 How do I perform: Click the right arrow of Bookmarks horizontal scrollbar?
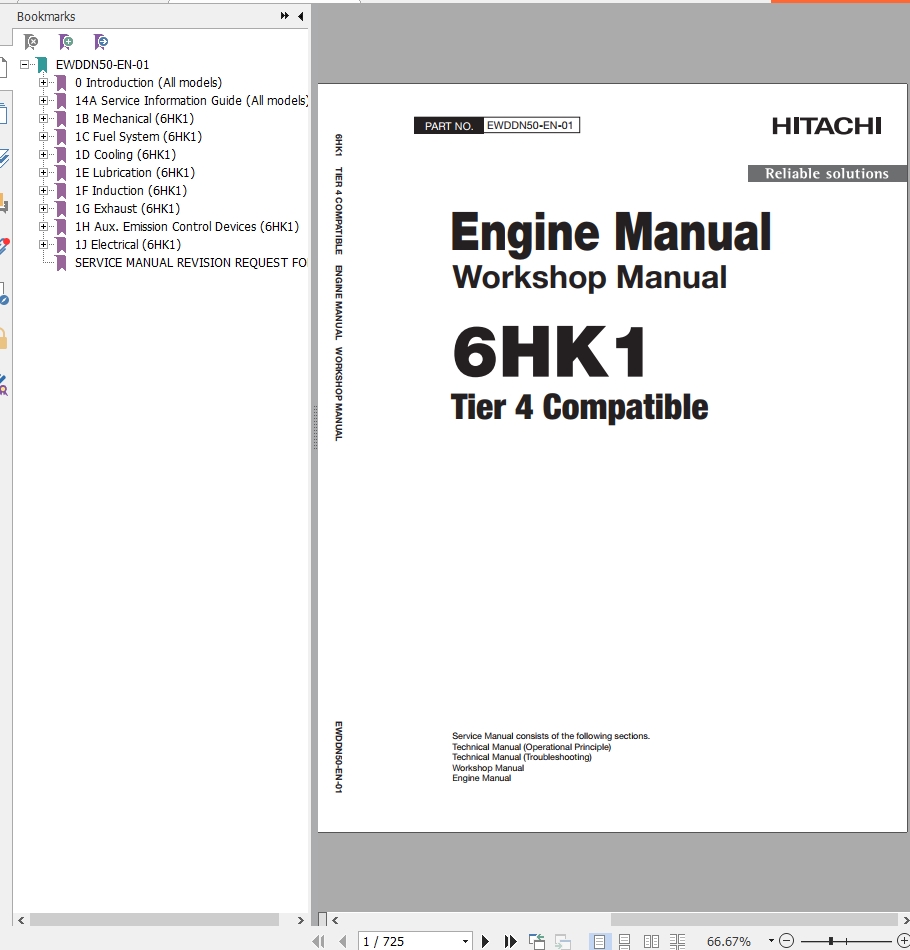pos(301,920)
